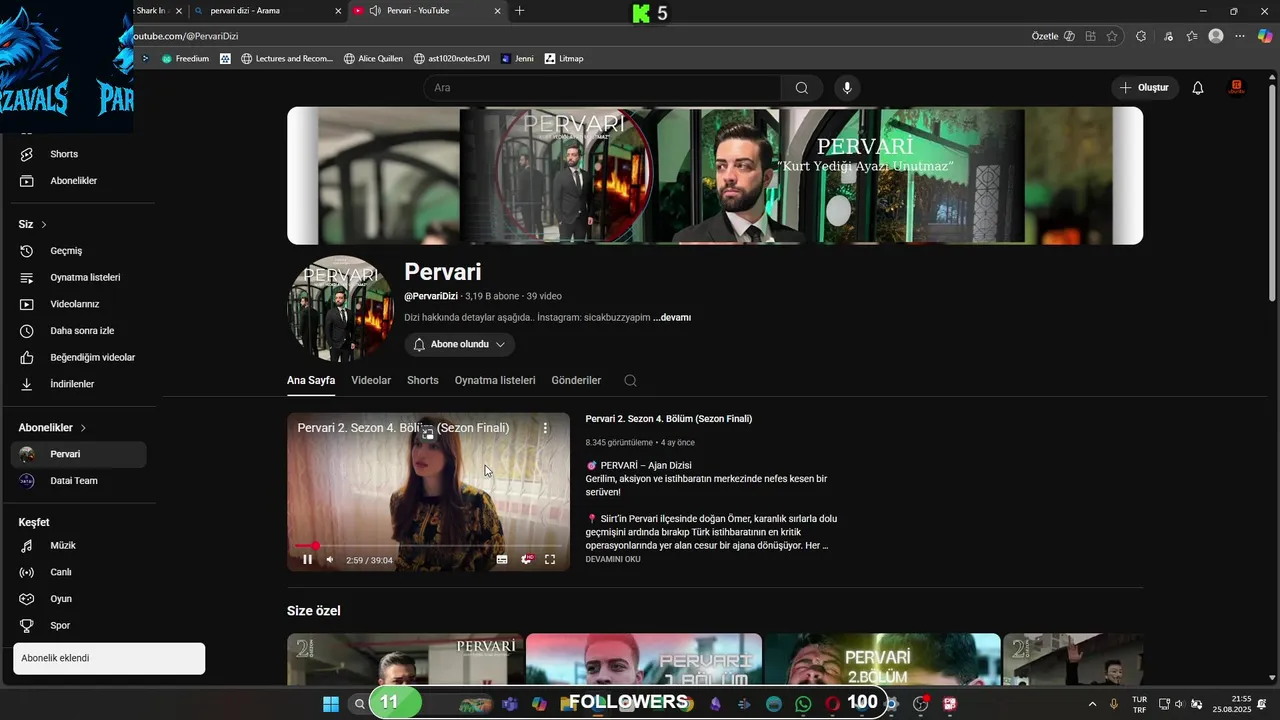Start voice search with microphone icon
Viewport: 1280px width, 720px height.
click(847, 88)
